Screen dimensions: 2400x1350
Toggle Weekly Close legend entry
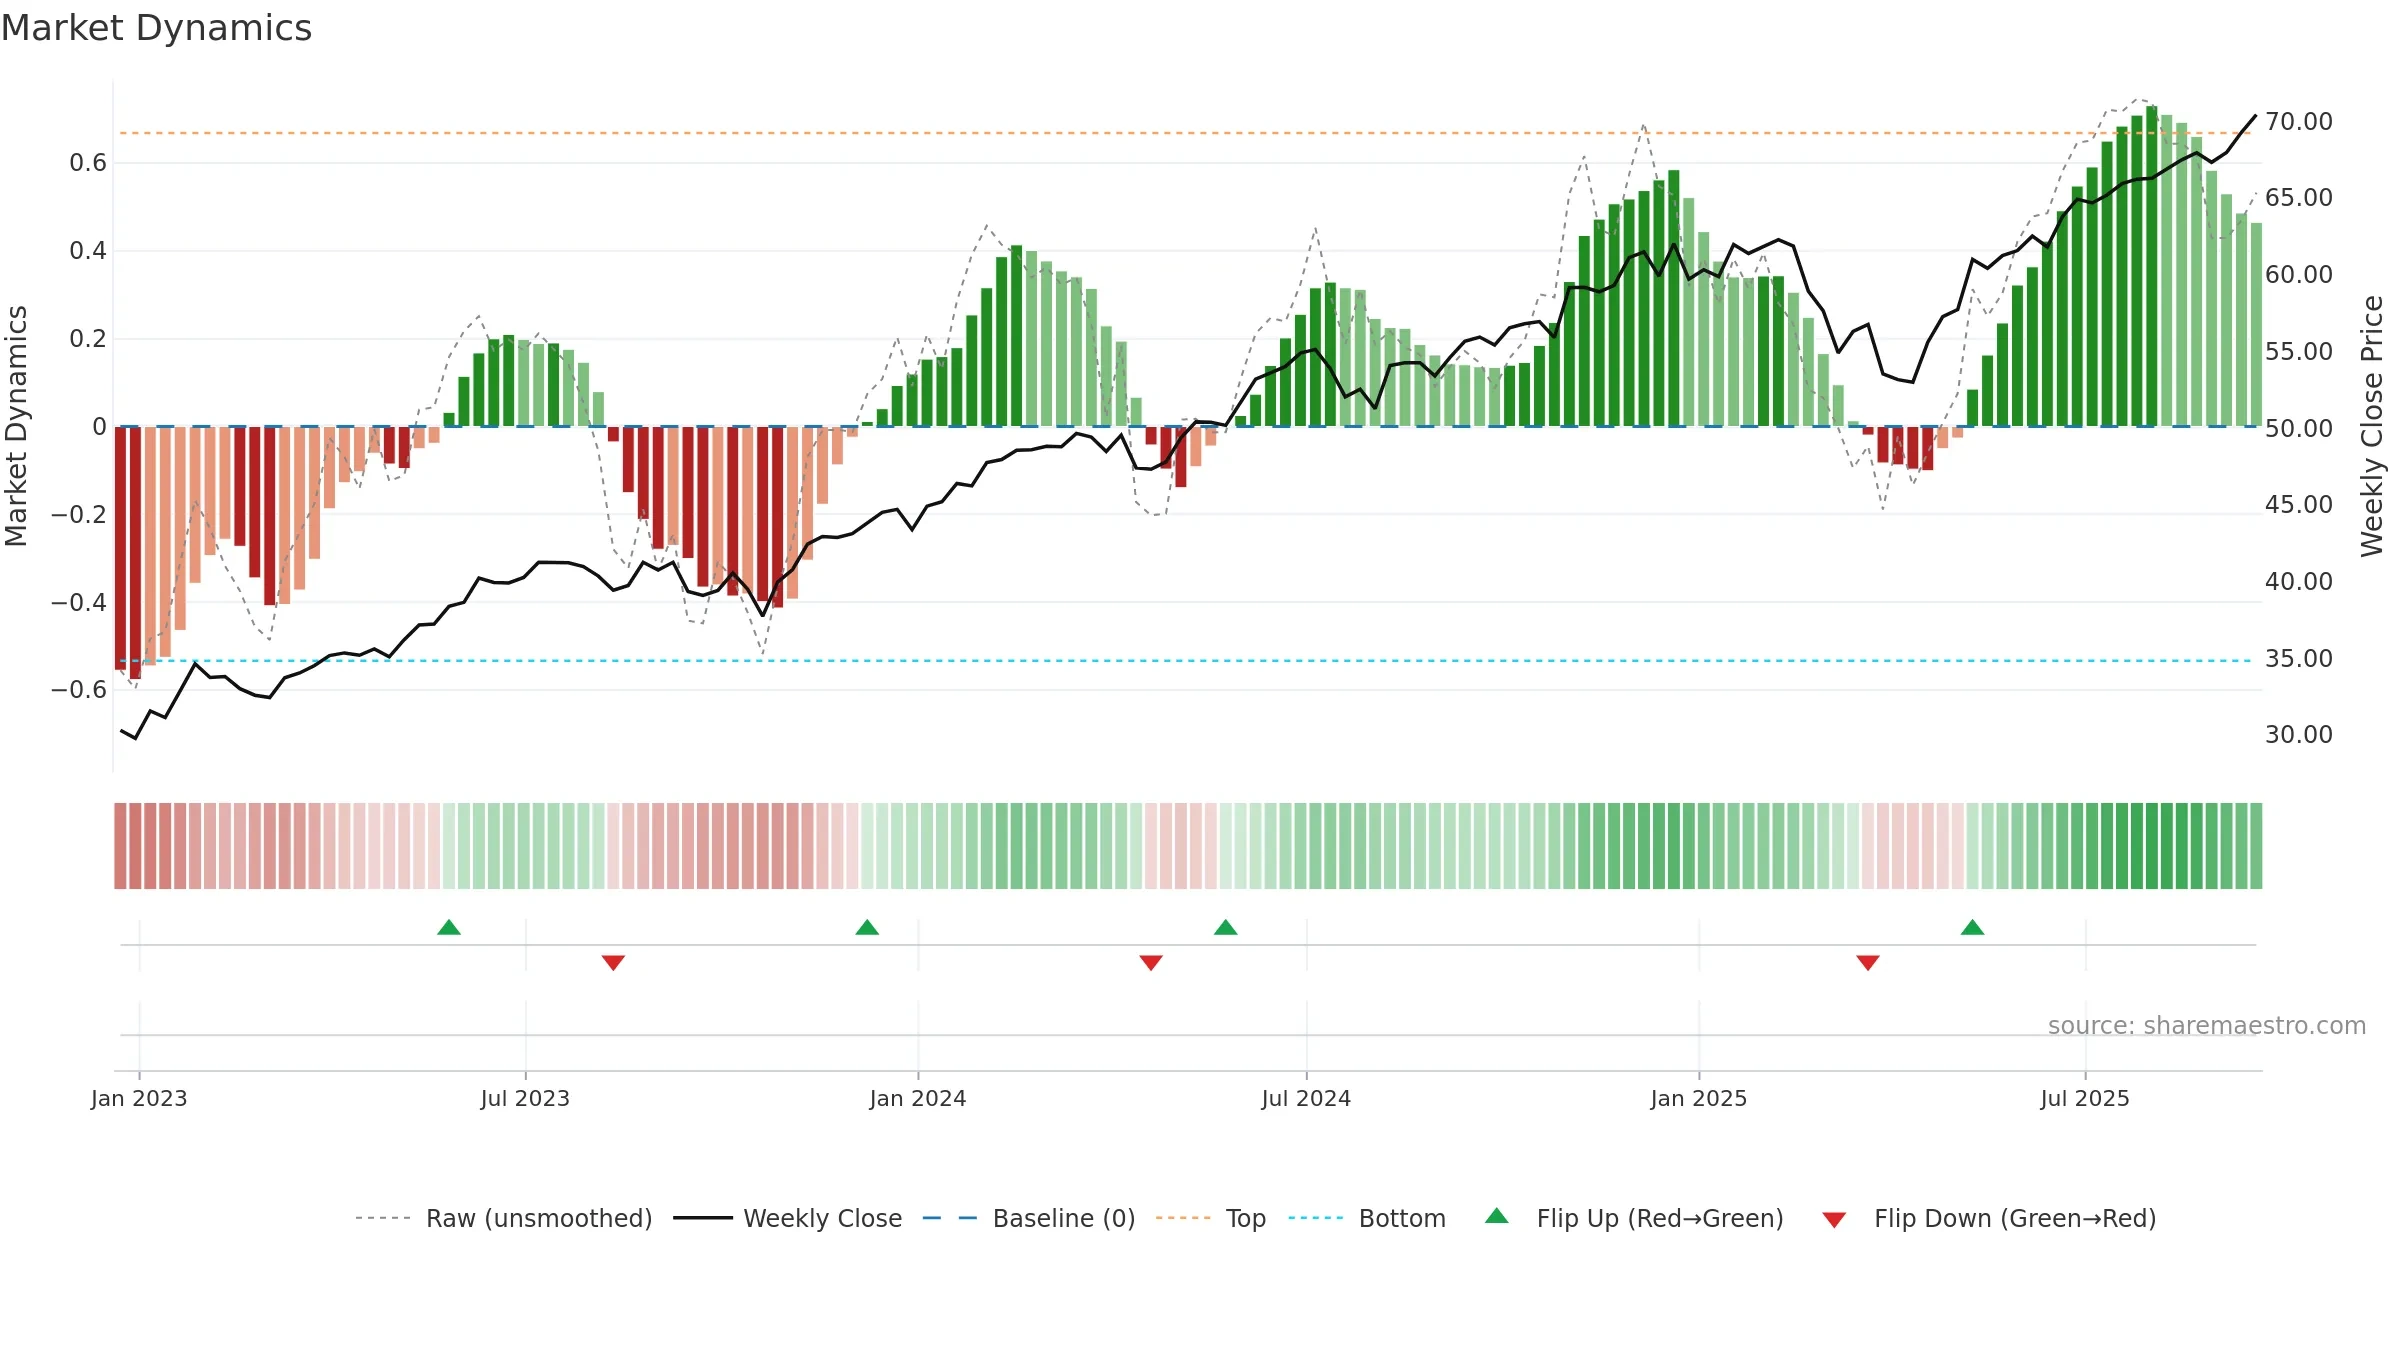pos(788,1218)
